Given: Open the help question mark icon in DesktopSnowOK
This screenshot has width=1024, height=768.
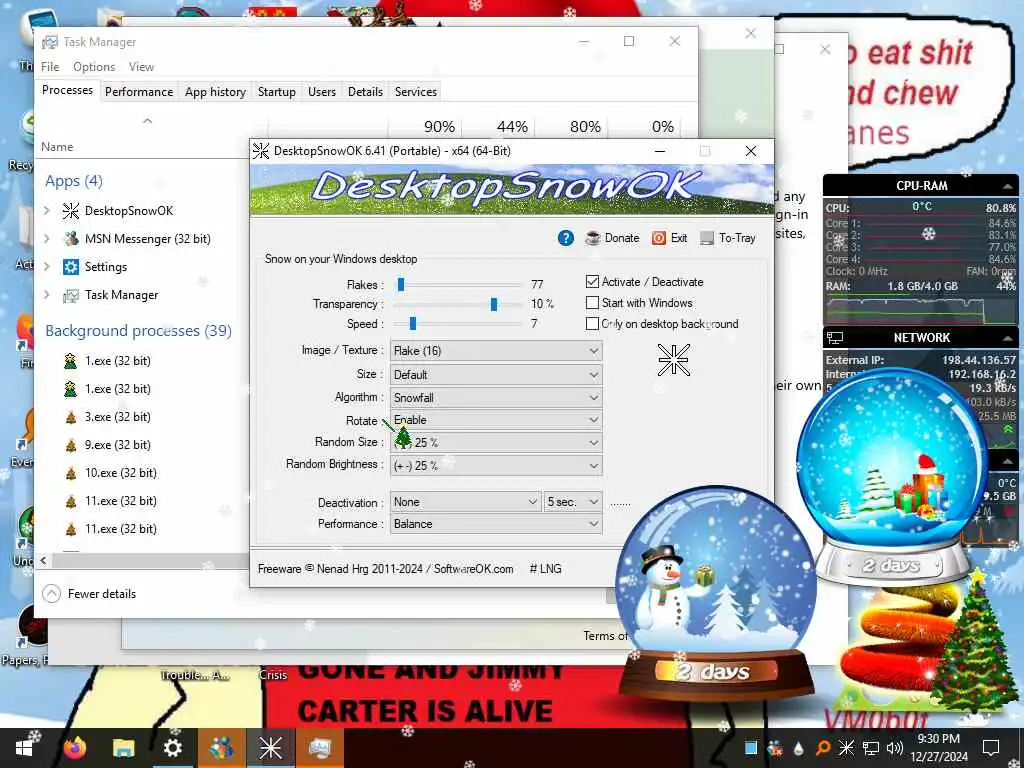Looking at the screenshot, I should [x=566, y=238].
